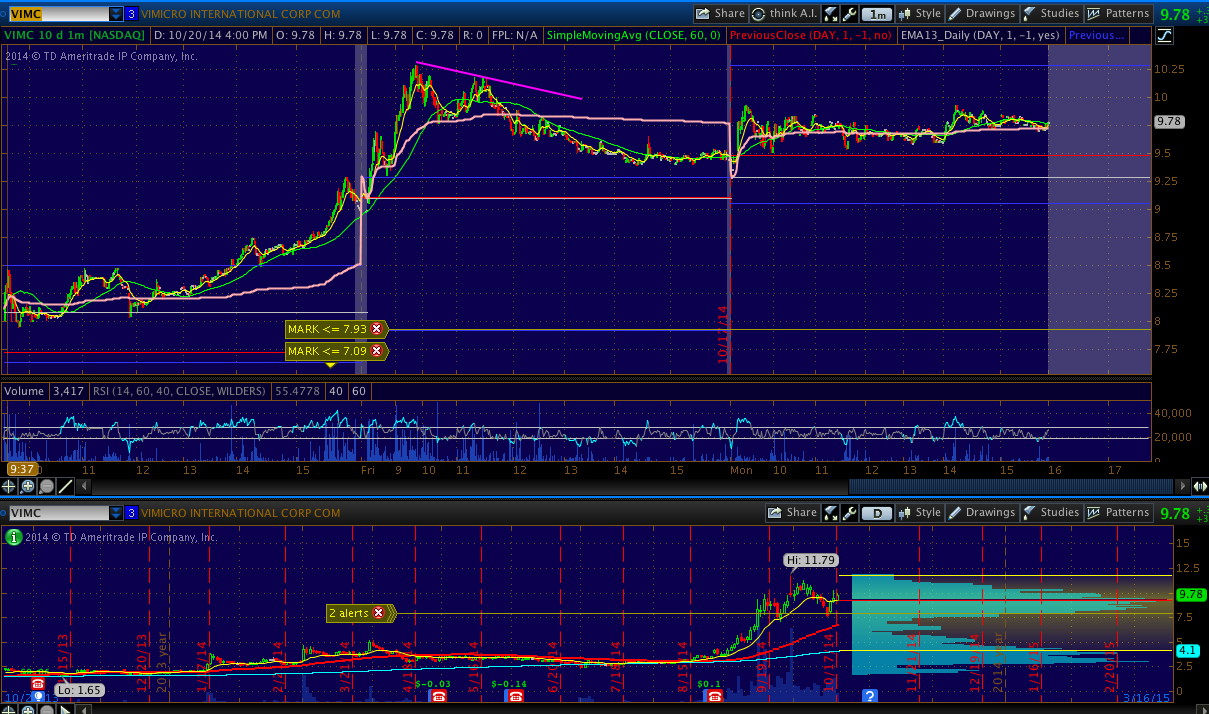
Task: Open the upper chart Studies menu
Action: click(x=1050, y=14)
